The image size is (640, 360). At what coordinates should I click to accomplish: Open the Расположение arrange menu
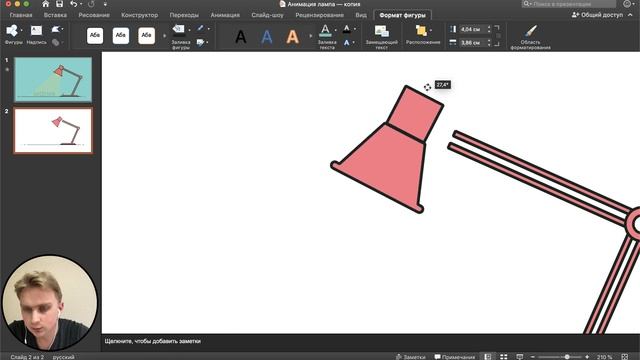[423, 35]
